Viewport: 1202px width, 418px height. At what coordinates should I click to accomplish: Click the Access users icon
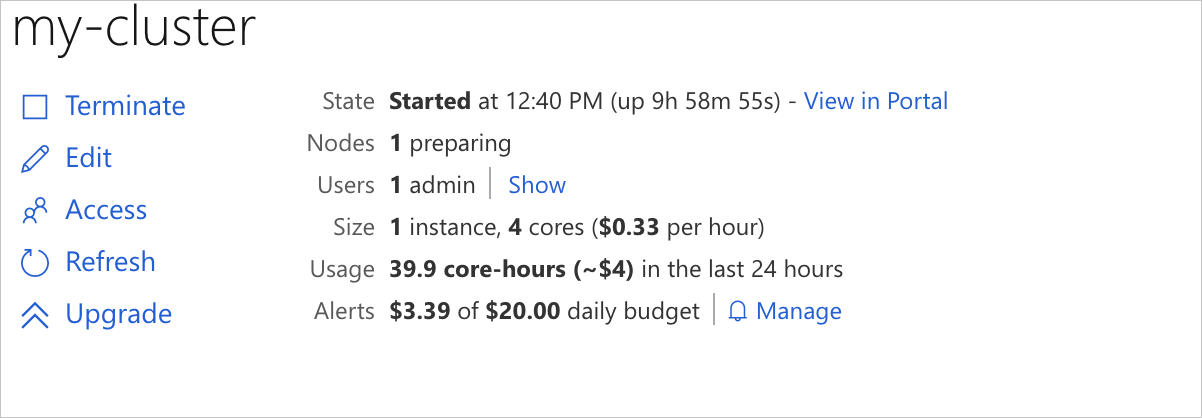click(35, 211)
